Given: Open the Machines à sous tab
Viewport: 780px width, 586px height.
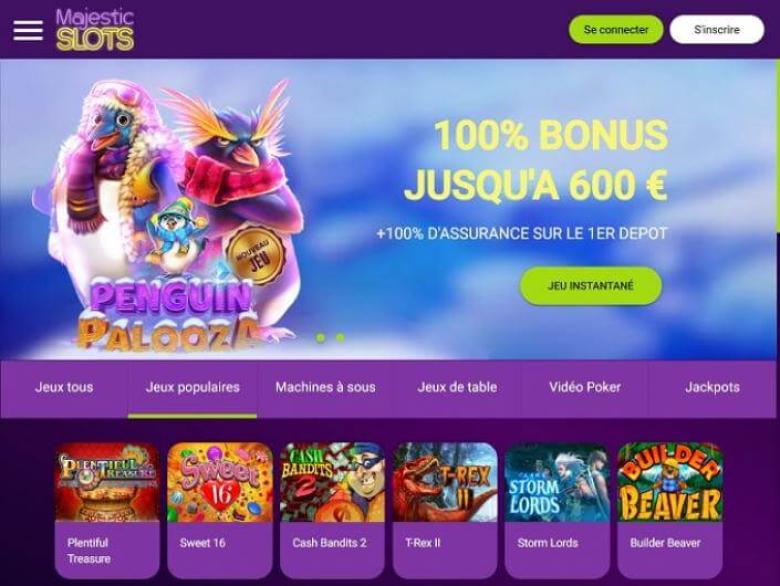Looking at the screenshot, I should point(325,388).
